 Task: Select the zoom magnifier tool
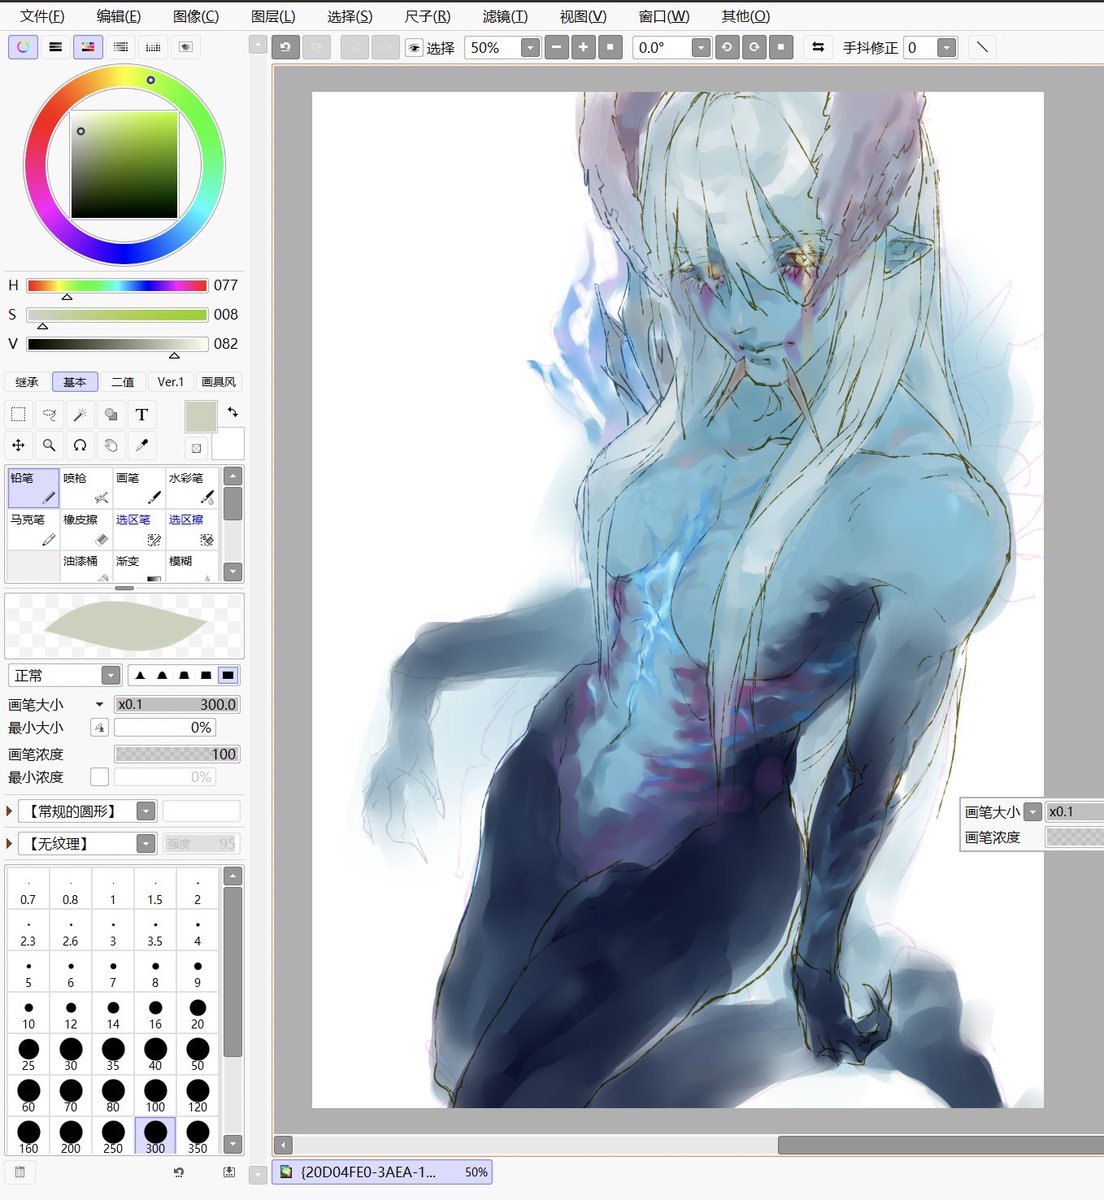[x=49, y=445]
